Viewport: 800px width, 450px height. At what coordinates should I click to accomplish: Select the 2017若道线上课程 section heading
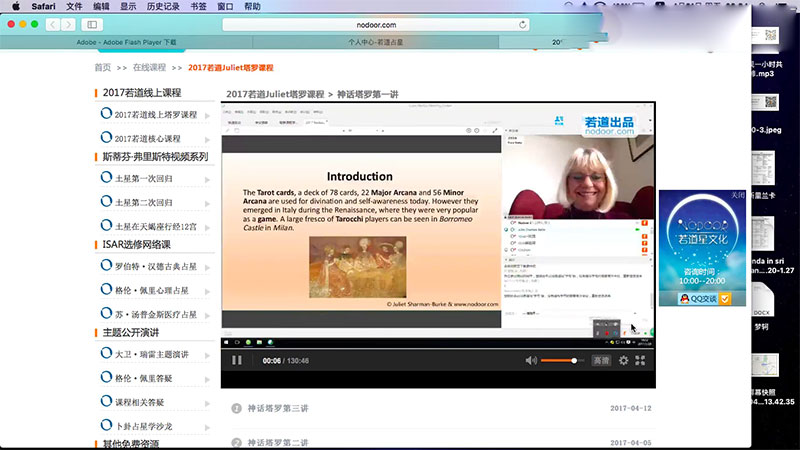pos(142,92)
